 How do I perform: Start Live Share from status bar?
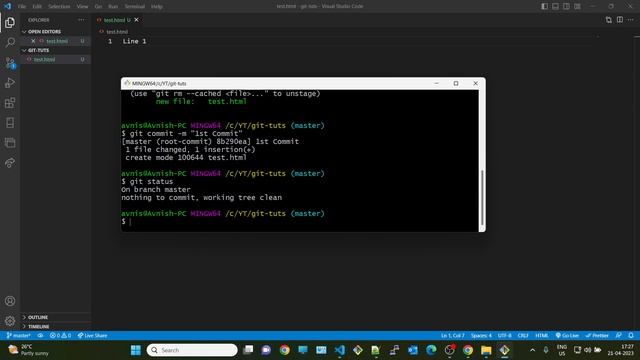tap(93, 336)
